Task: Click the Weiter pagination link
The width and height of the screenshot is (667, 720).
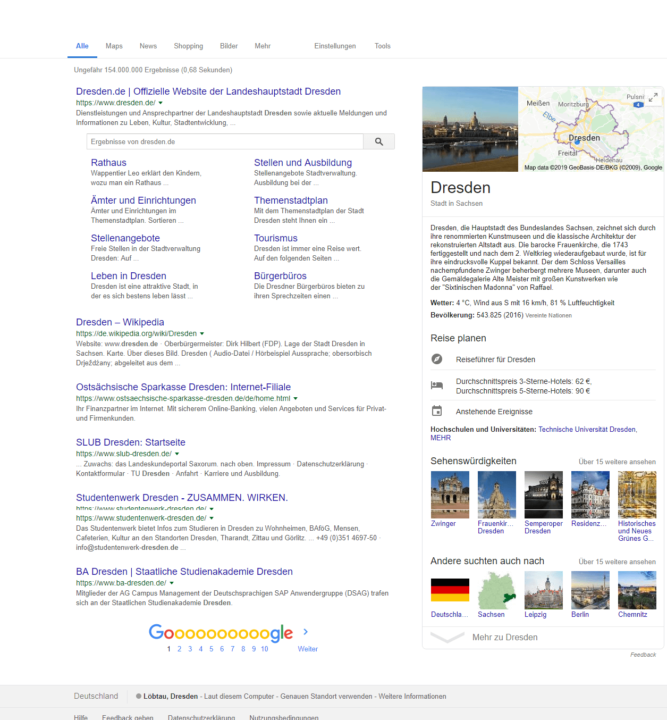Action: [x=308, y=649]
